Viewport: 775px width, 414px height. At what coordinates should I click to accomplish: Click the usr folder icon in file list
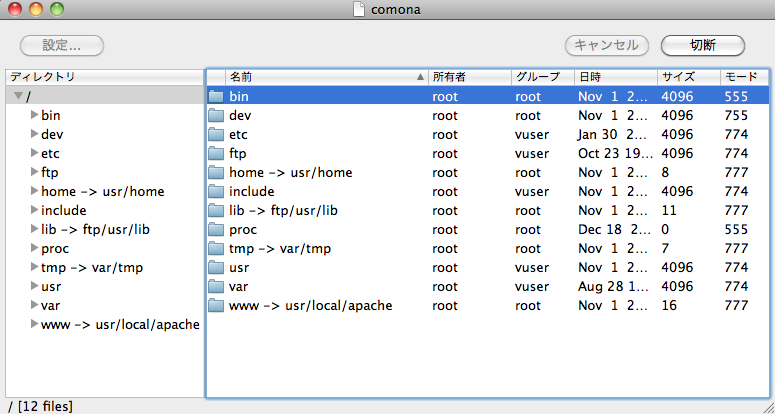[216, 268]
